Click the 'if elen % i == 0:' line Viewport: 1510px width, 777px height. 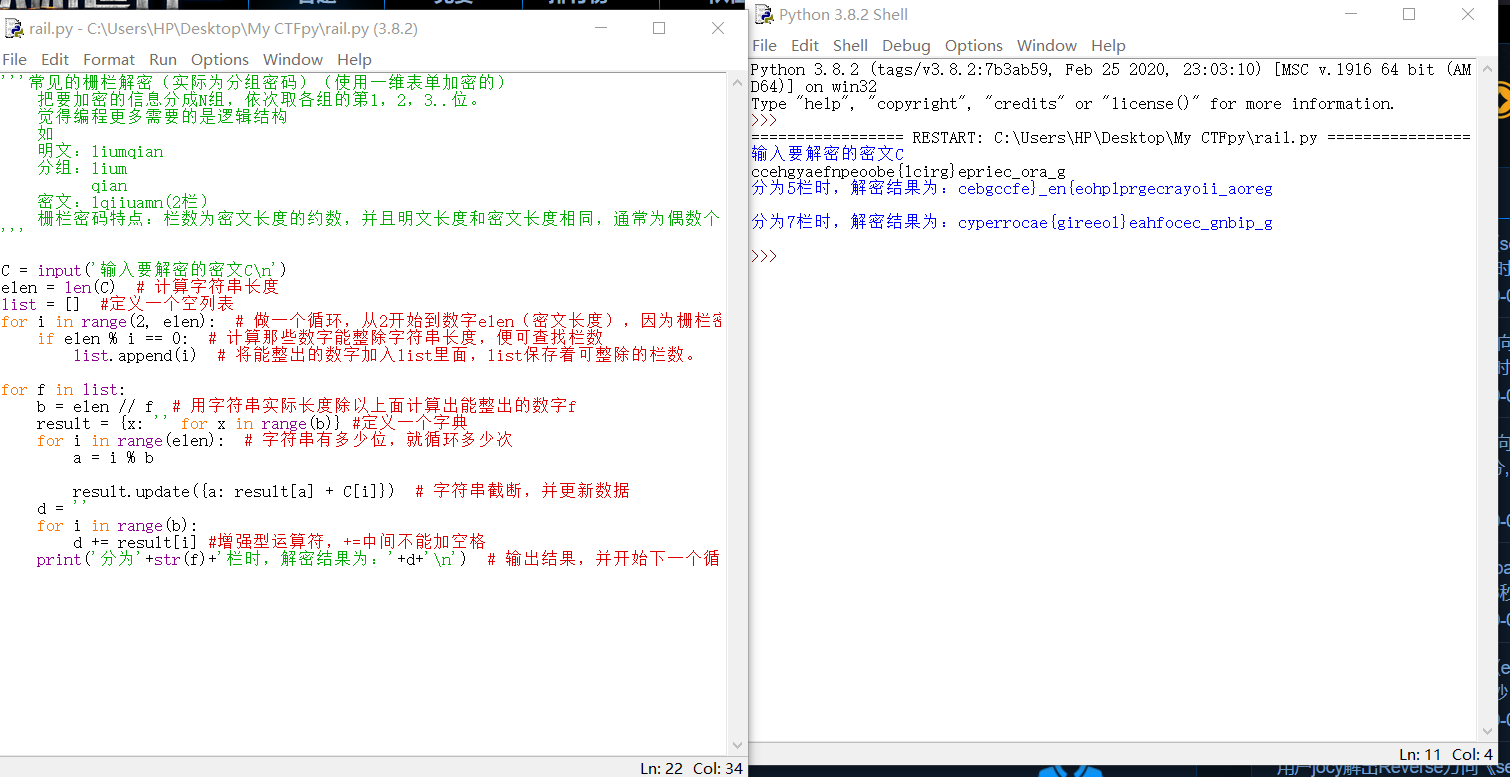(320, 338)
